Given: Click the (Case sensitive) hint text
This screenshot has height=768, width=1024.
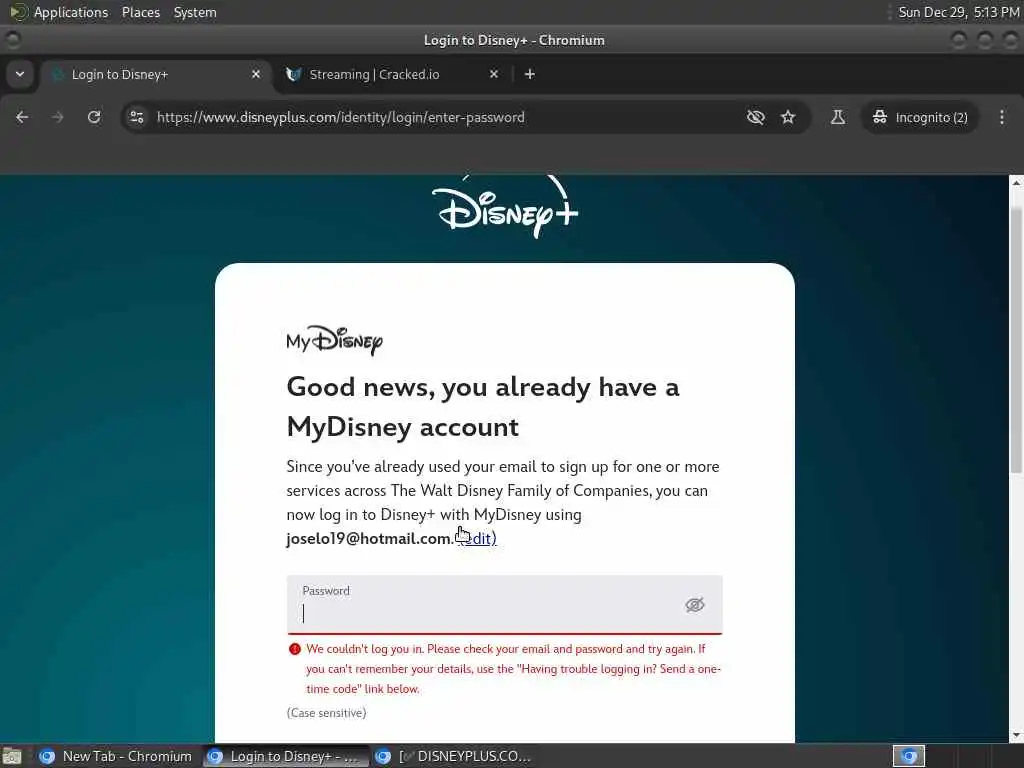Looking at the screenshot, I should [x=327, y=713].
